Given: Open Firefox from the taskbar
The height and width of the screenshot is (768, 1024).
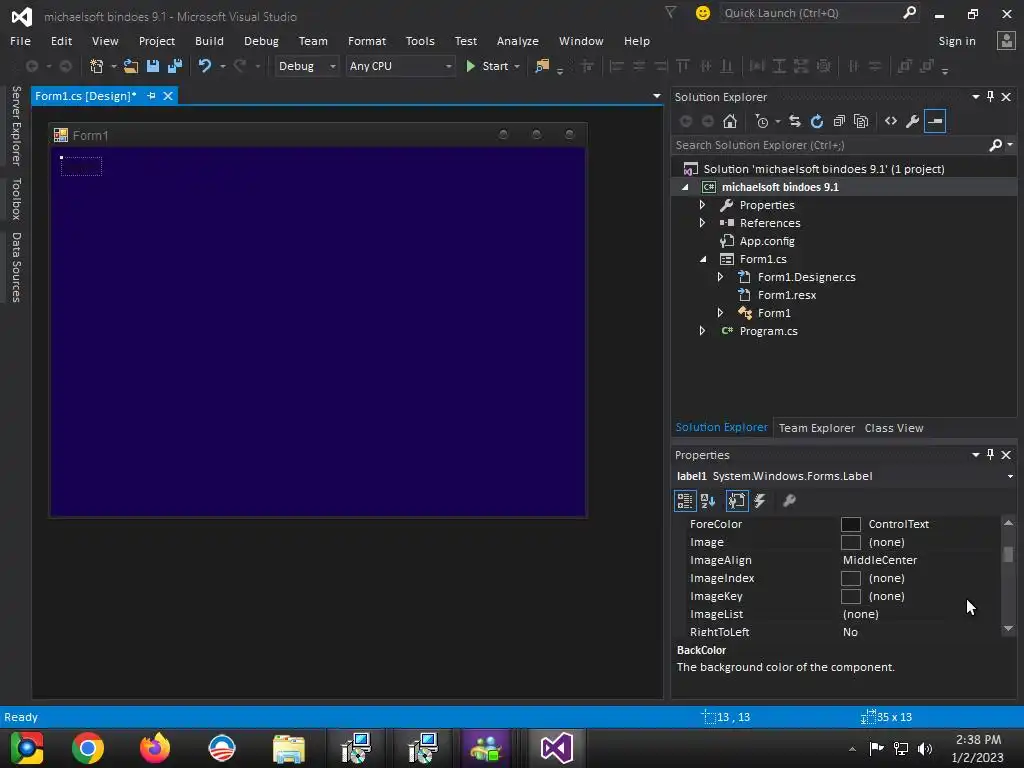Looking at the screenshot, I should (155, 748).
